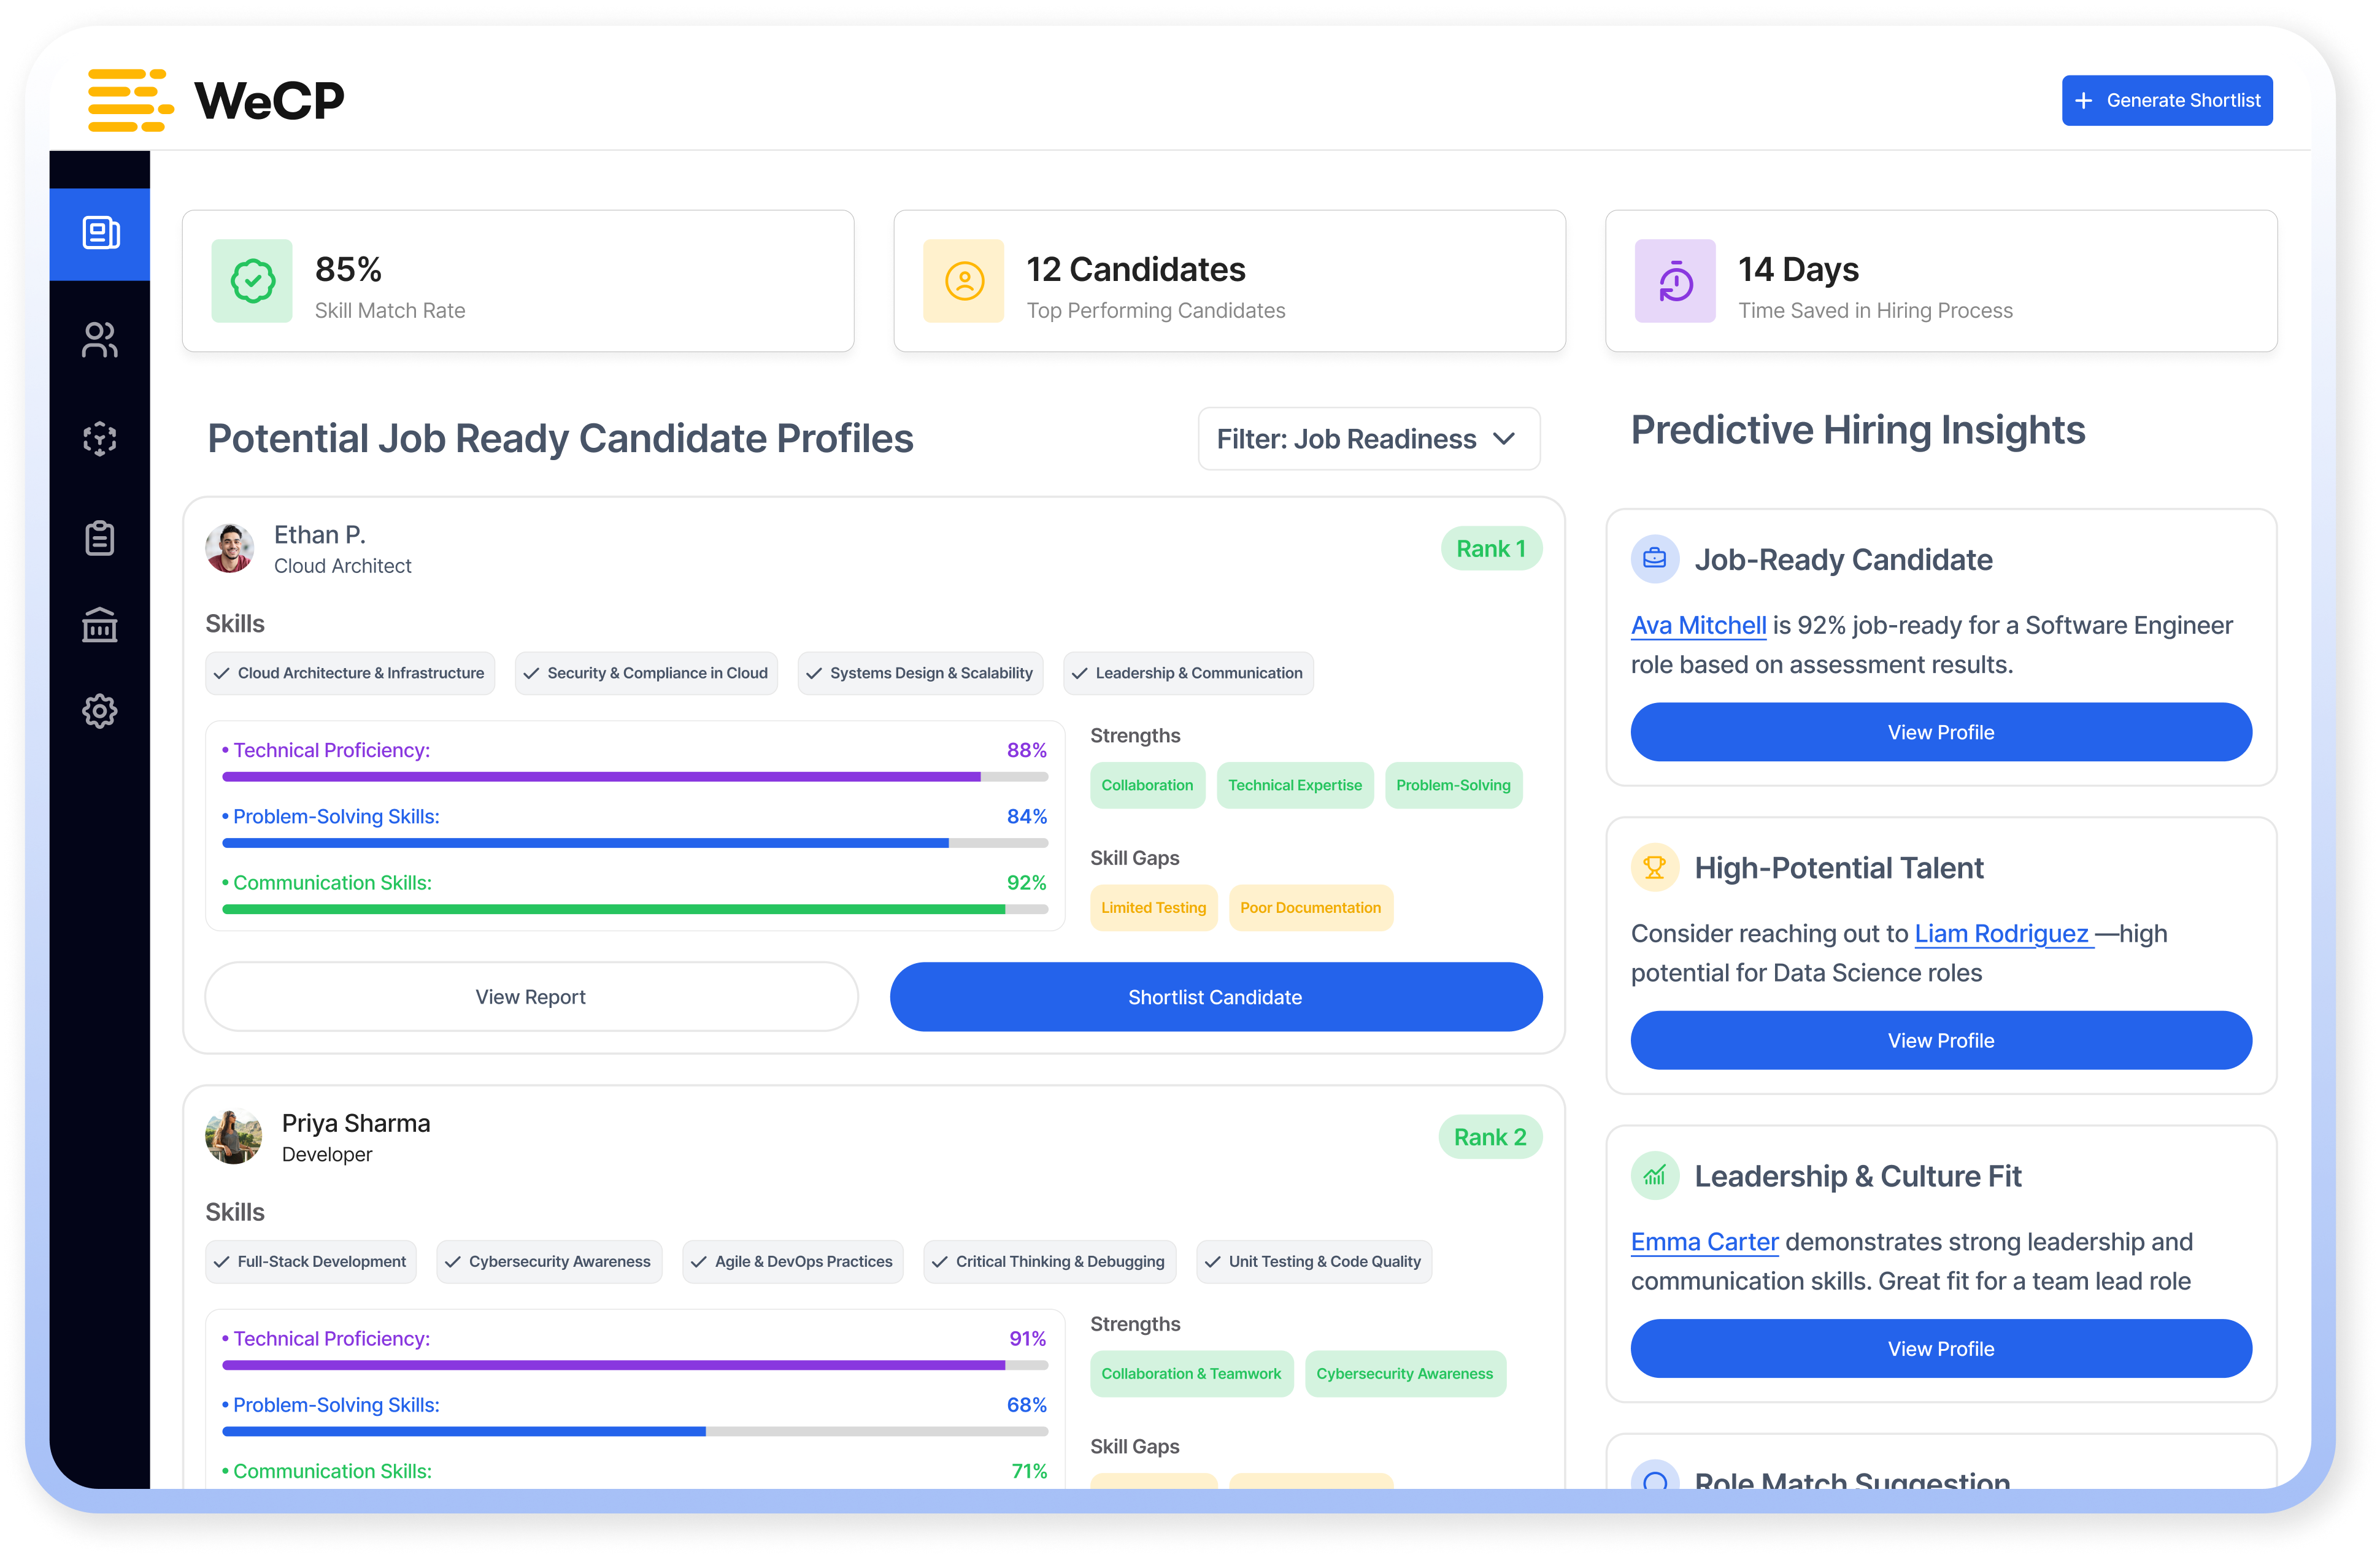
Task: Click the name Ethan P.
Action: 320,535
